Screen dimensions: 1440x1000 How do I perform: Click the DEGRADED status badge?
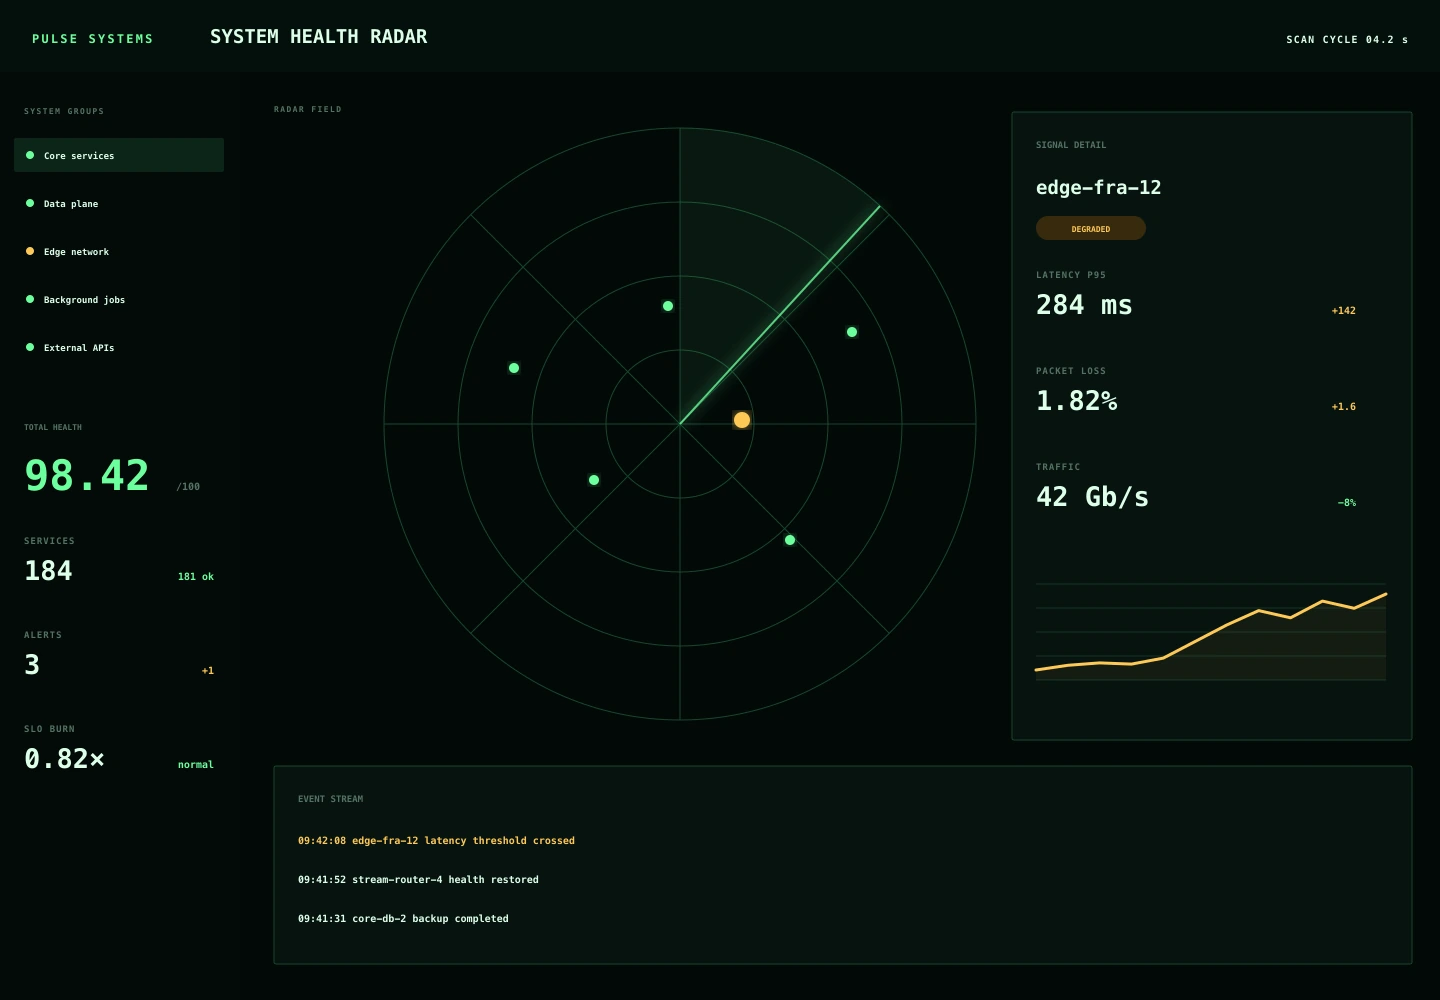coord(1091,228)
